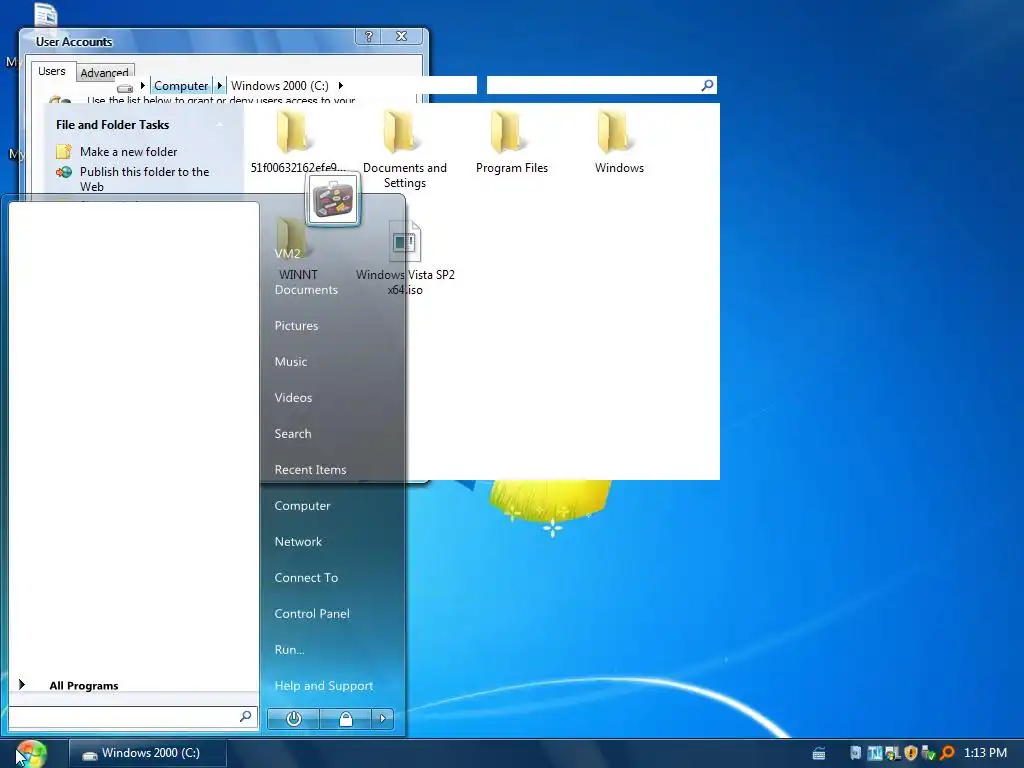Screen dimensions: 1024x768
Task: Open Videos from the Start menu
Action: (x=293, y=398)
